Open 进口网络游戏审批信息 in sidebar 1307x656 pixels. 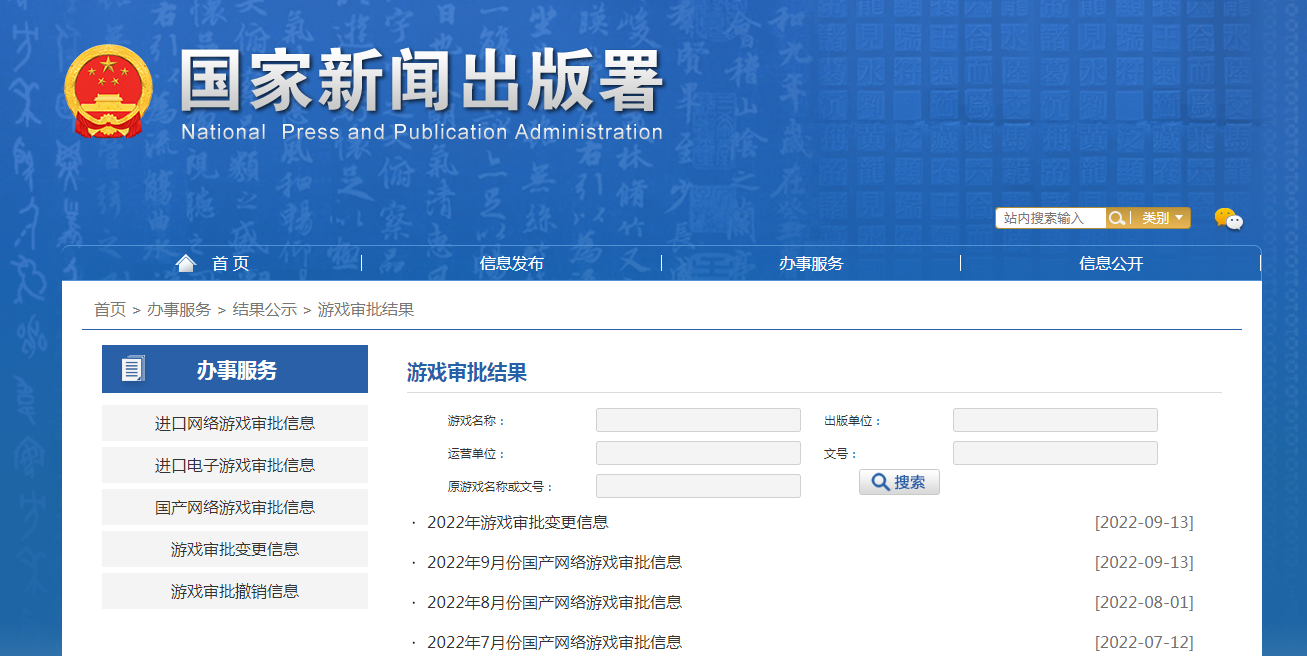(235, 423)
